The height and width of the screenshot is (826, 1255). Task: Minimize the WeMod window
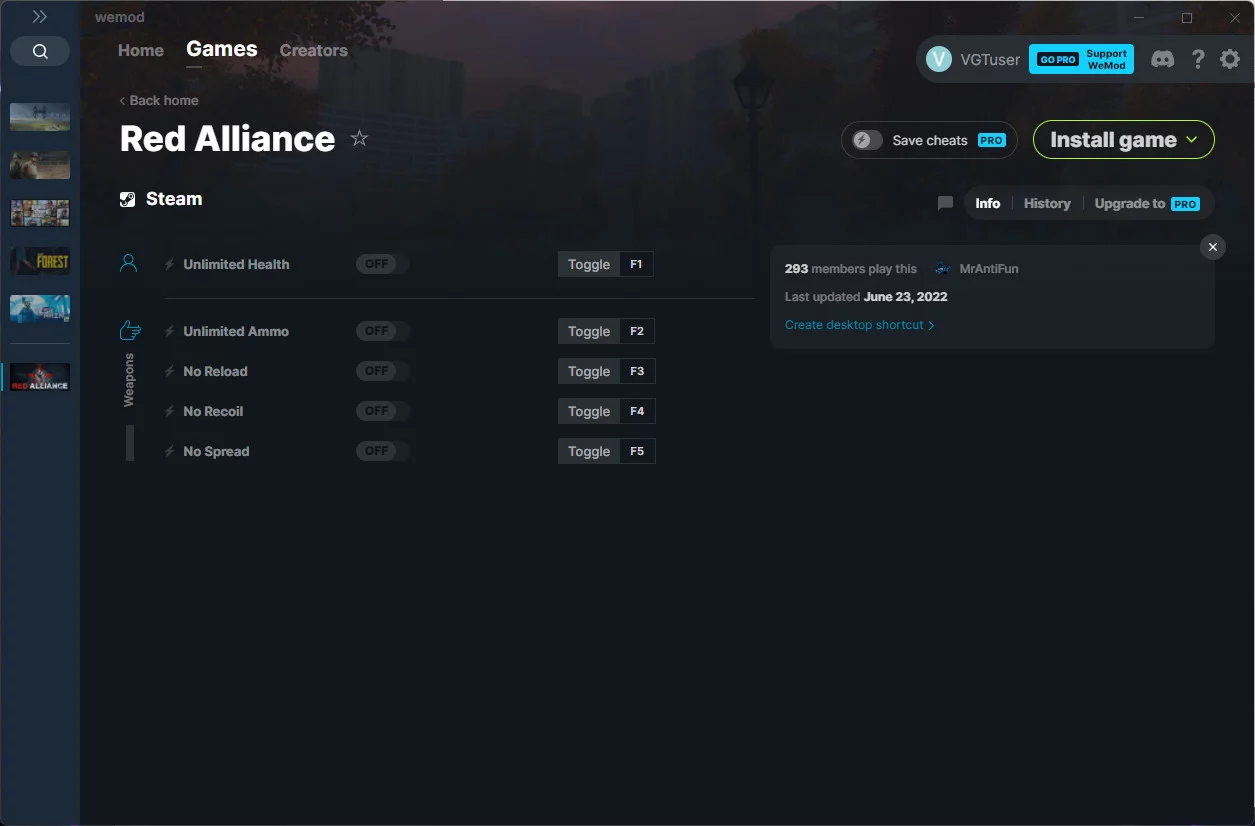[1140, 17]
